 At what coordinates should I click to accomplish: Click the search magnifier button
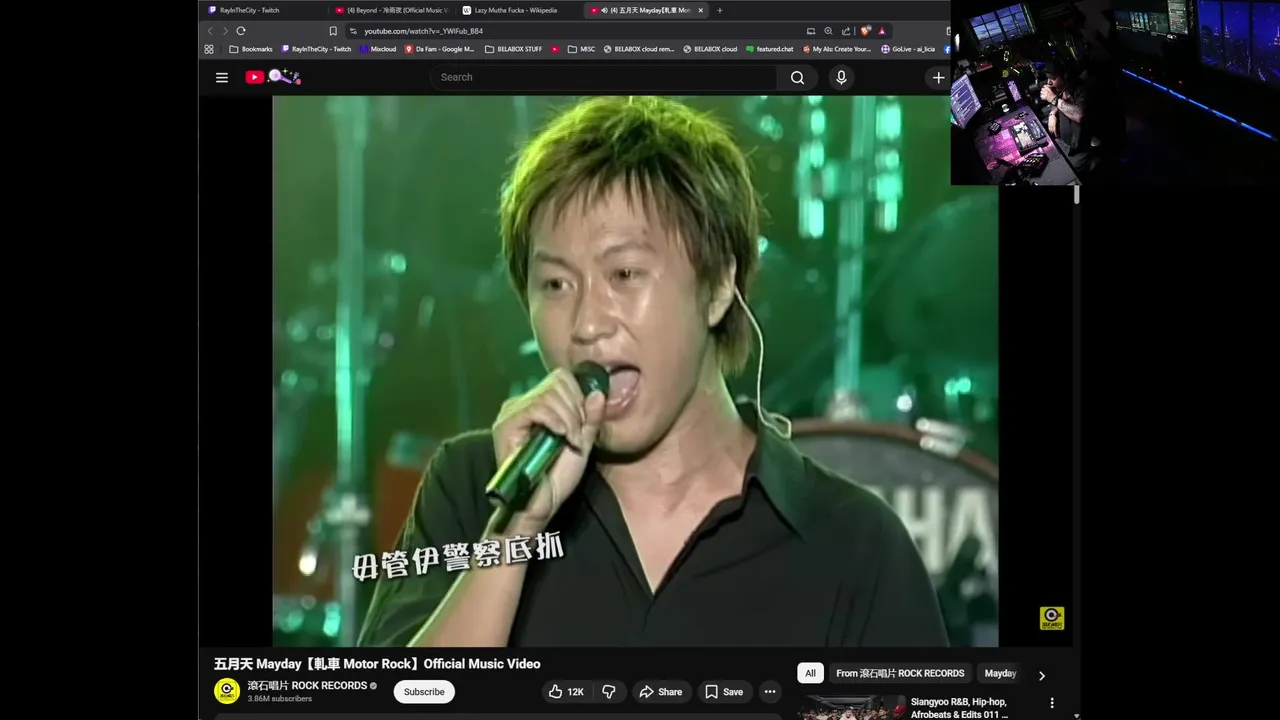coord(797,77)
